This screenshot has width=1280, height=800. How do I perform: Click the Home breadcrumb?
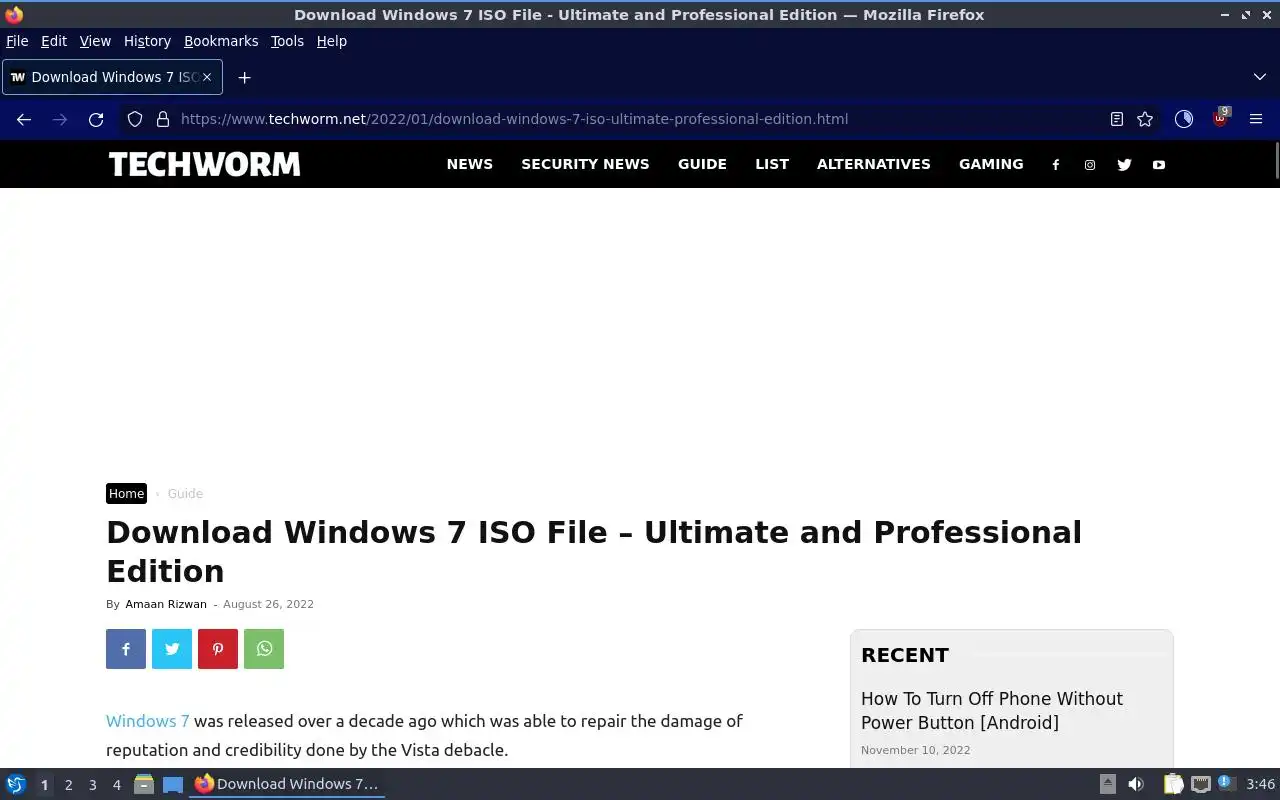coord(126,493)
